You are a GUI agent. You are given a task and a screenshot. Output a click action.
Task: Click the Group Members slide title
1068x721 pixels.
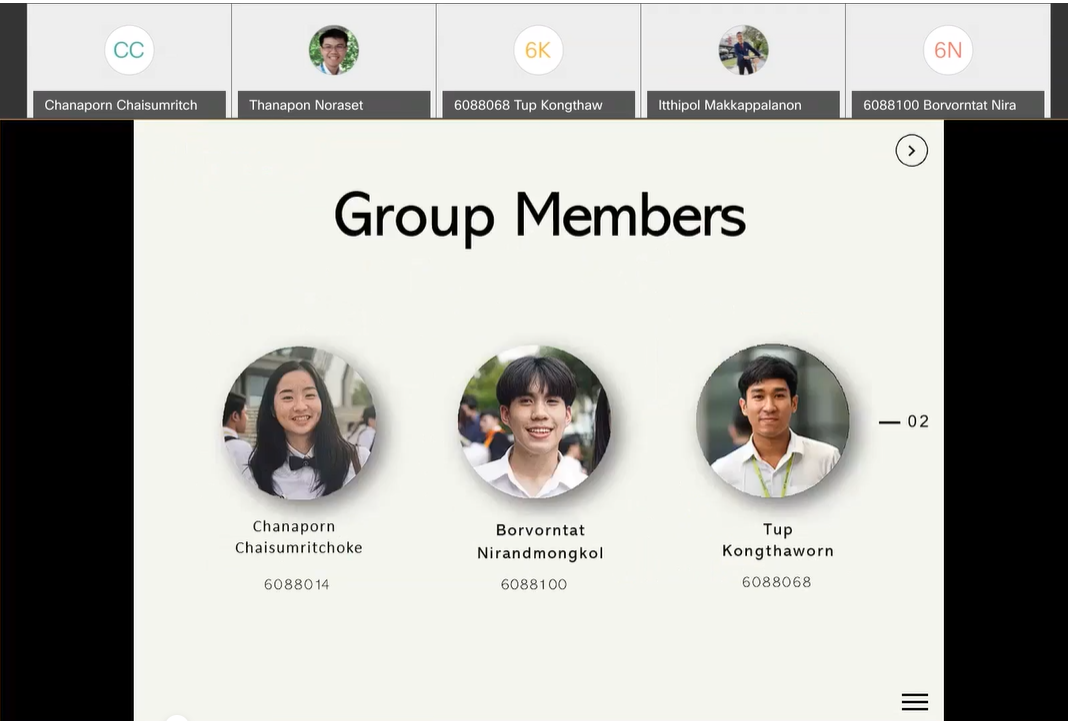539,215
